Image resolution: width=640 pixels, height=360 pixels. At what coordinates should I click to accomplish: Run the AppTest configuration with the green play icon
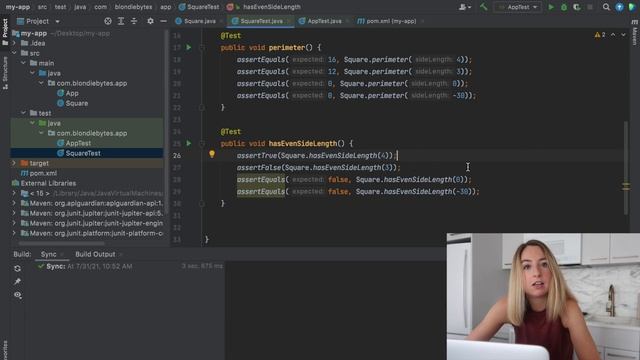[x=551, y=7]
